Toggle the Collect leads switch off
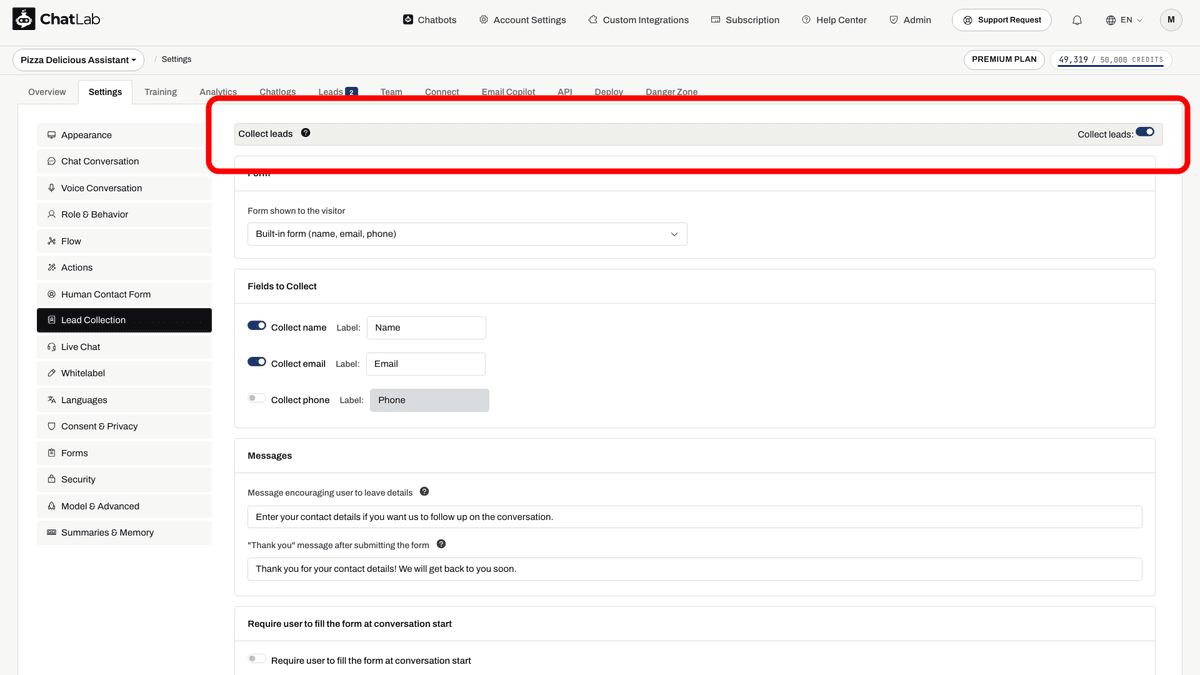Image resolution: width=1200 pixels, height=675 pixels. click(x=1145, y=132)
